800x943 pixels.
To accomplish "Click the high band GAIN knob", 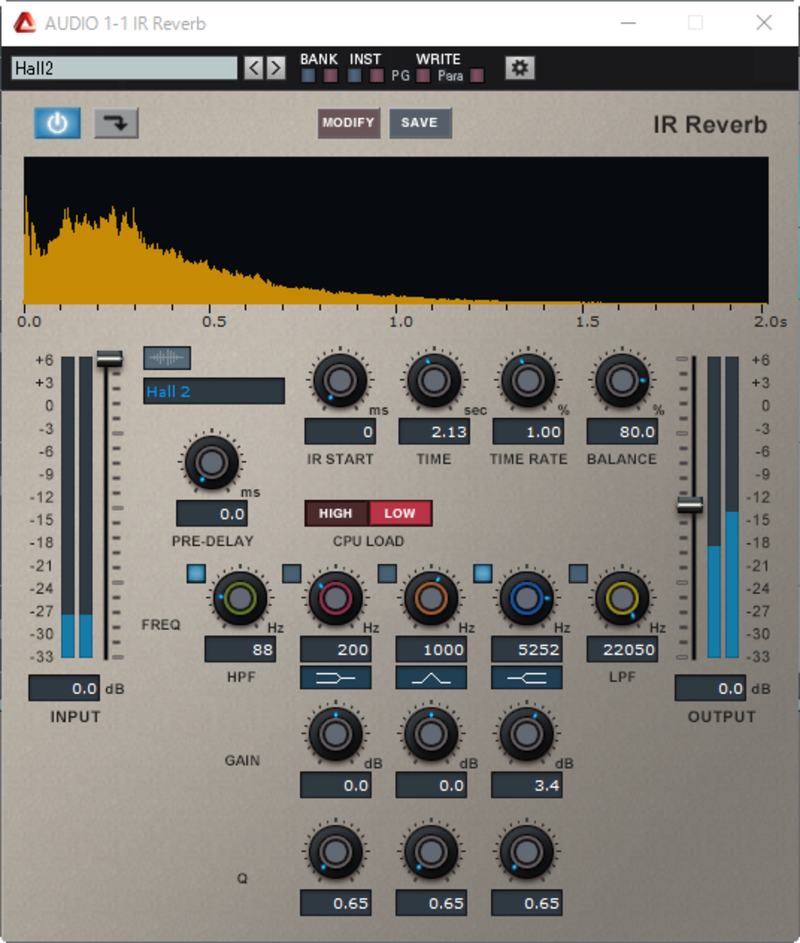I will tap(526, 734).
